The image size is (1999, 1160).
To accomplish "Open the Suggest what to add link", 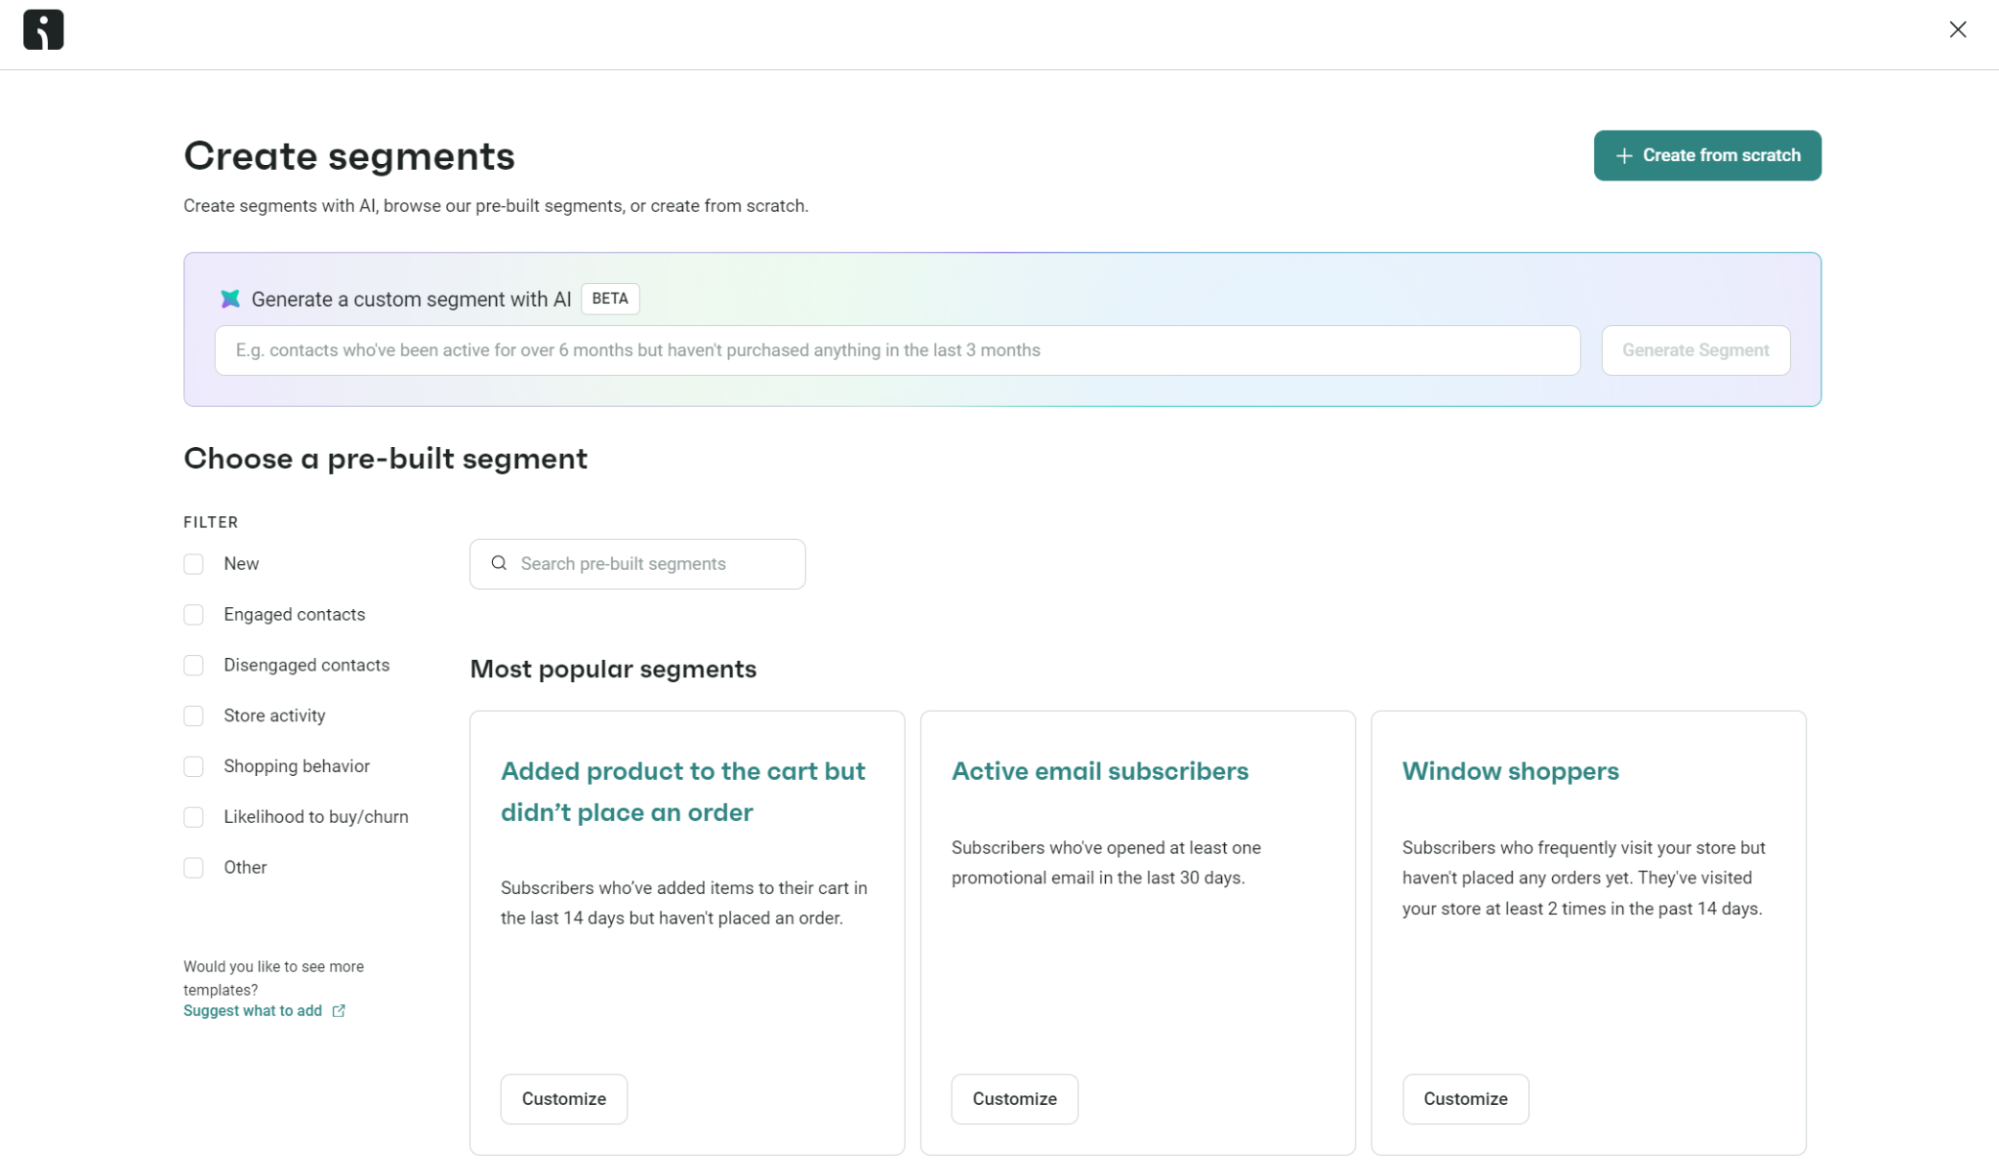I will [251, 1010].
